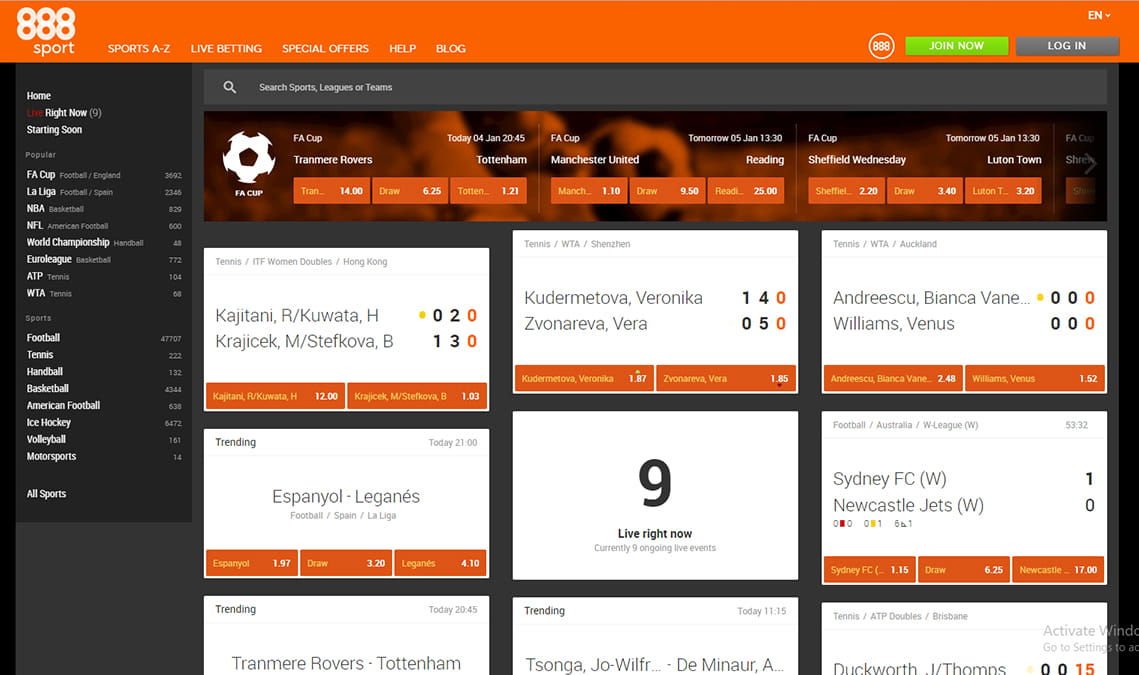Select La Liga under Popular
The image size is (1139, 675).
(104, 192)
